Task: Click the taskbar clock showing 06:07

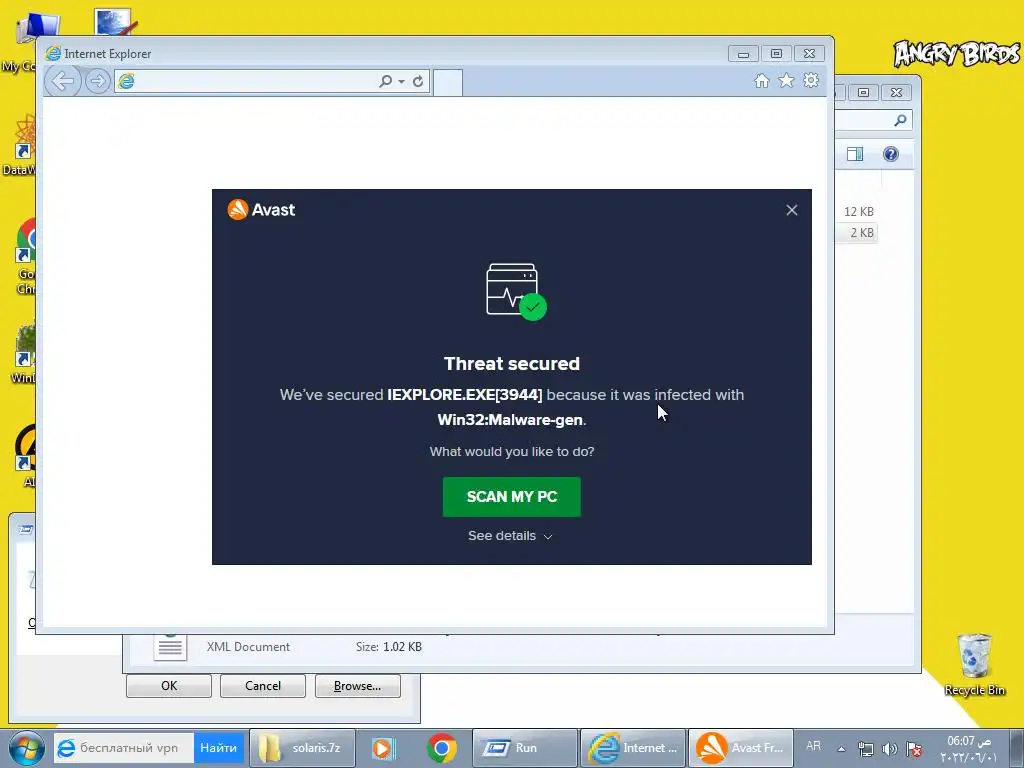Action: (x=969, y=748)
